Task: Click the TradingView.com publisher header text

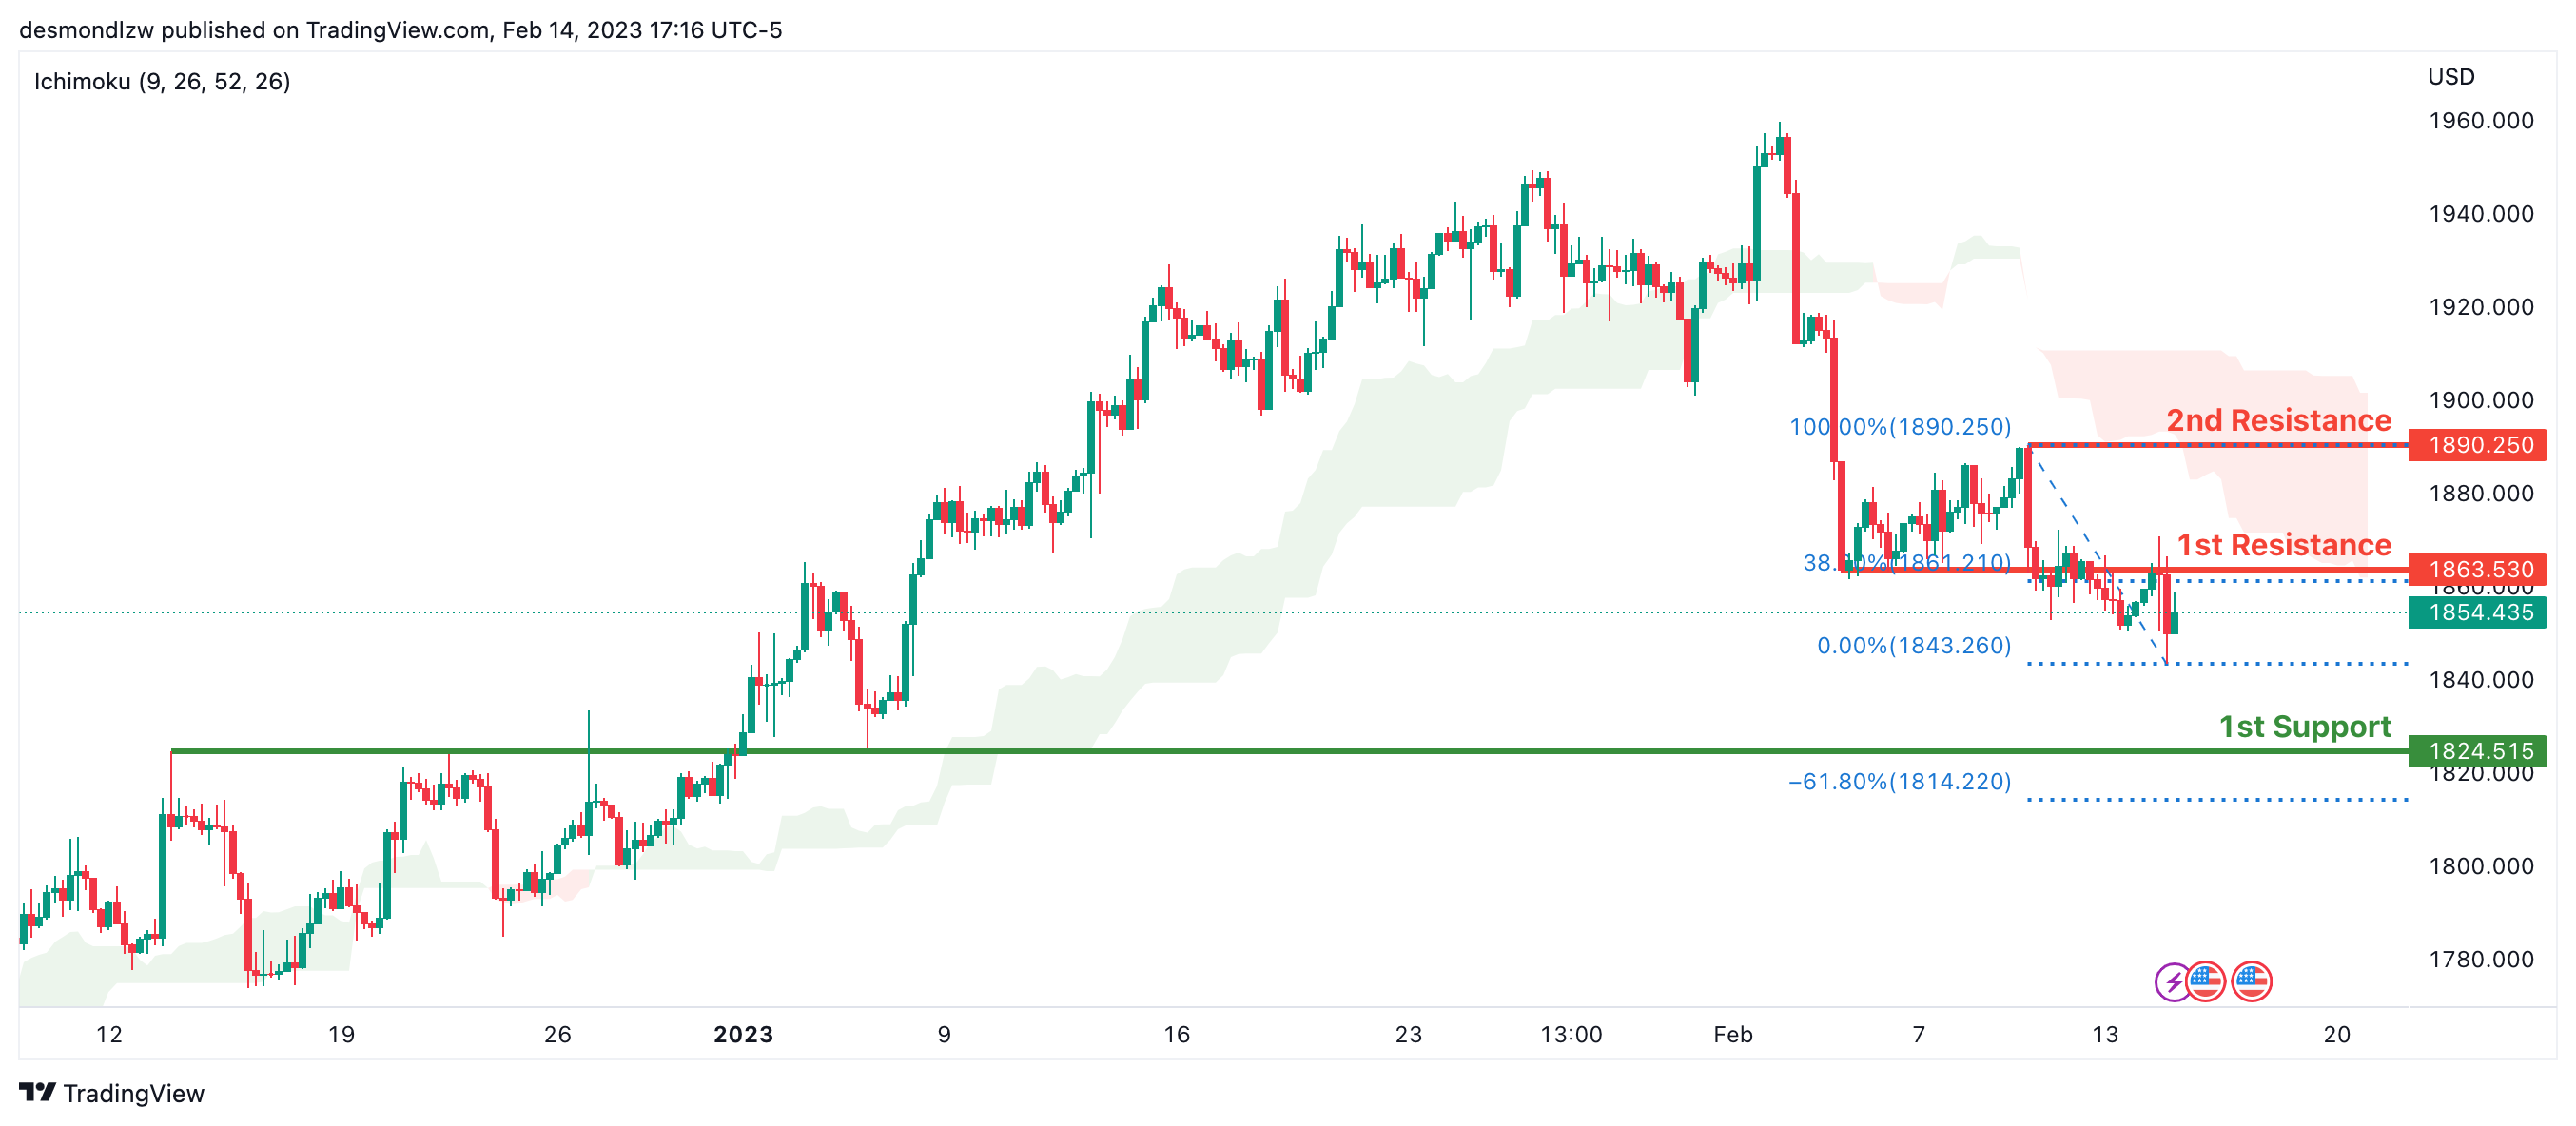Action: 400,30
